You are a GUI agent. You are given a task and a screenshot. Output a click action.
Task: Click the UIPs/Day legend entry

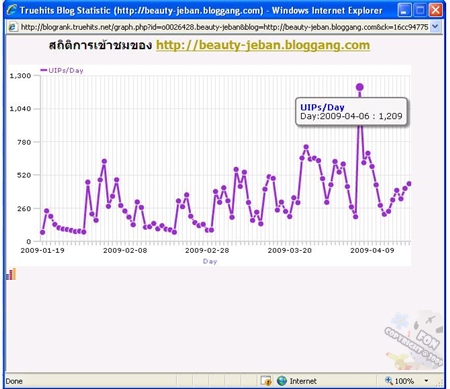point(62,70)
